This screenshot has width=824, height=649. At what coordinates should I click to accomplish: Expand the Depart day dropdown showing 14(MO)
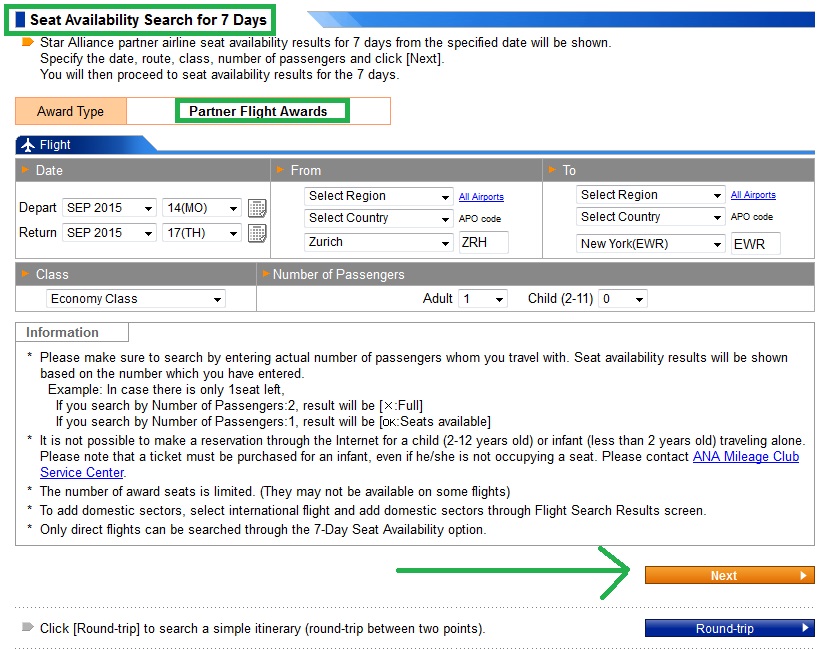point(201,208)
